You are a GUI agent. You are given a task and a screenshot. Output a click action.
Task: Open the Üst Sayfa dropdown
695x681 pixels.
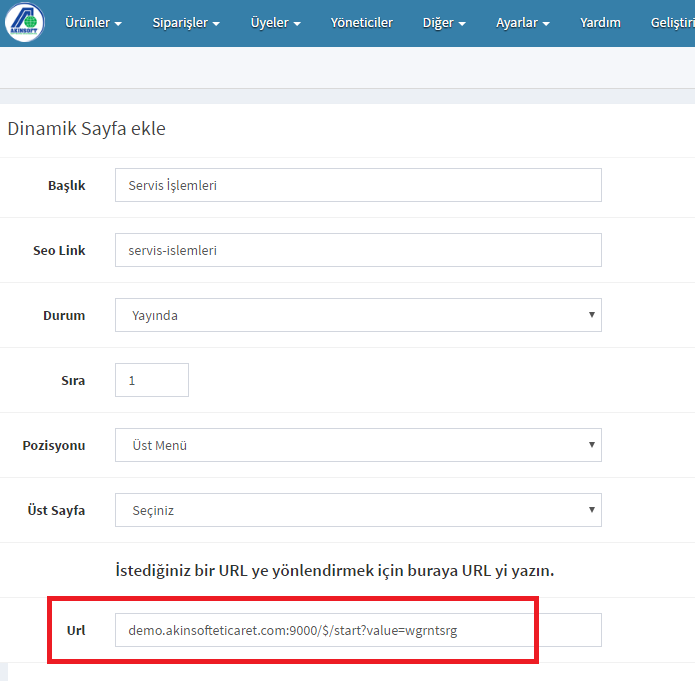(x=358, y=510)
